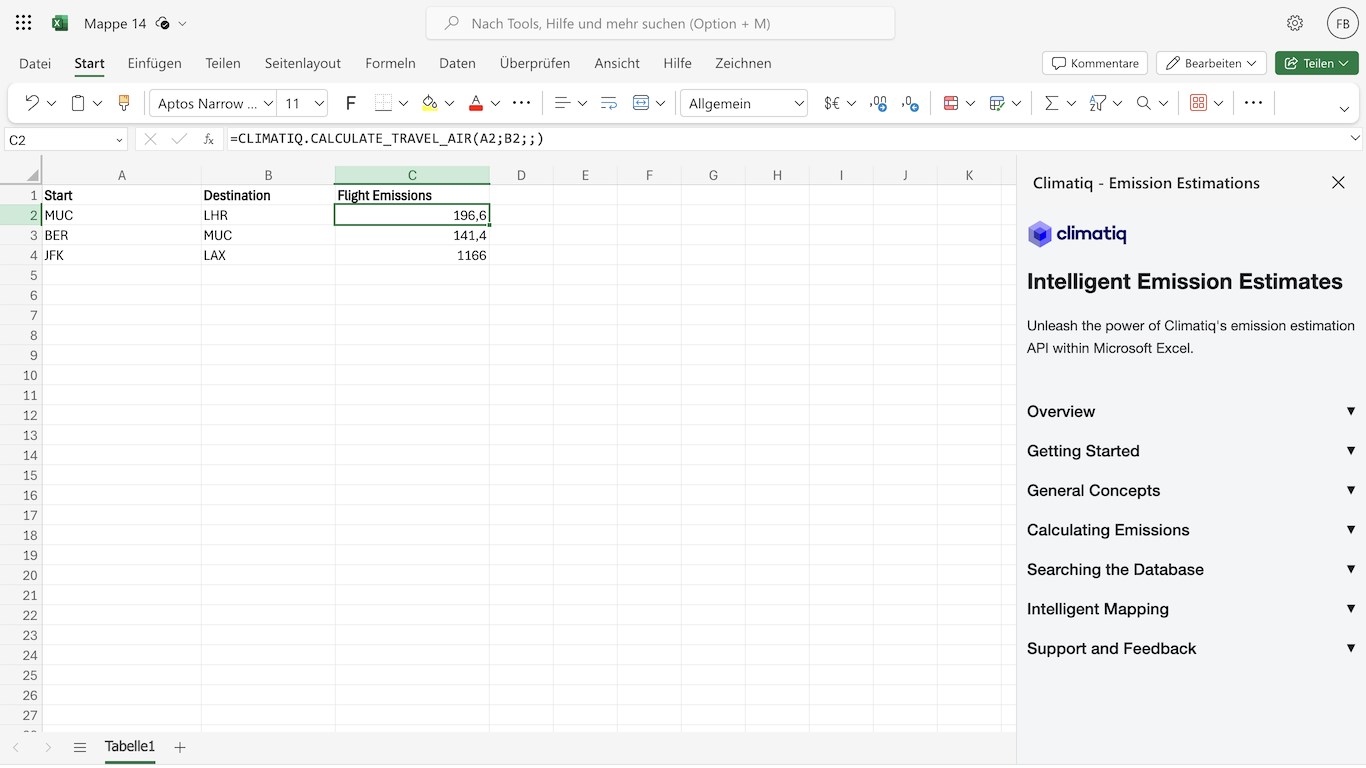Select the Tabelle1 sheet tab
The image size is (1366, 768).
tap(130, 747)
